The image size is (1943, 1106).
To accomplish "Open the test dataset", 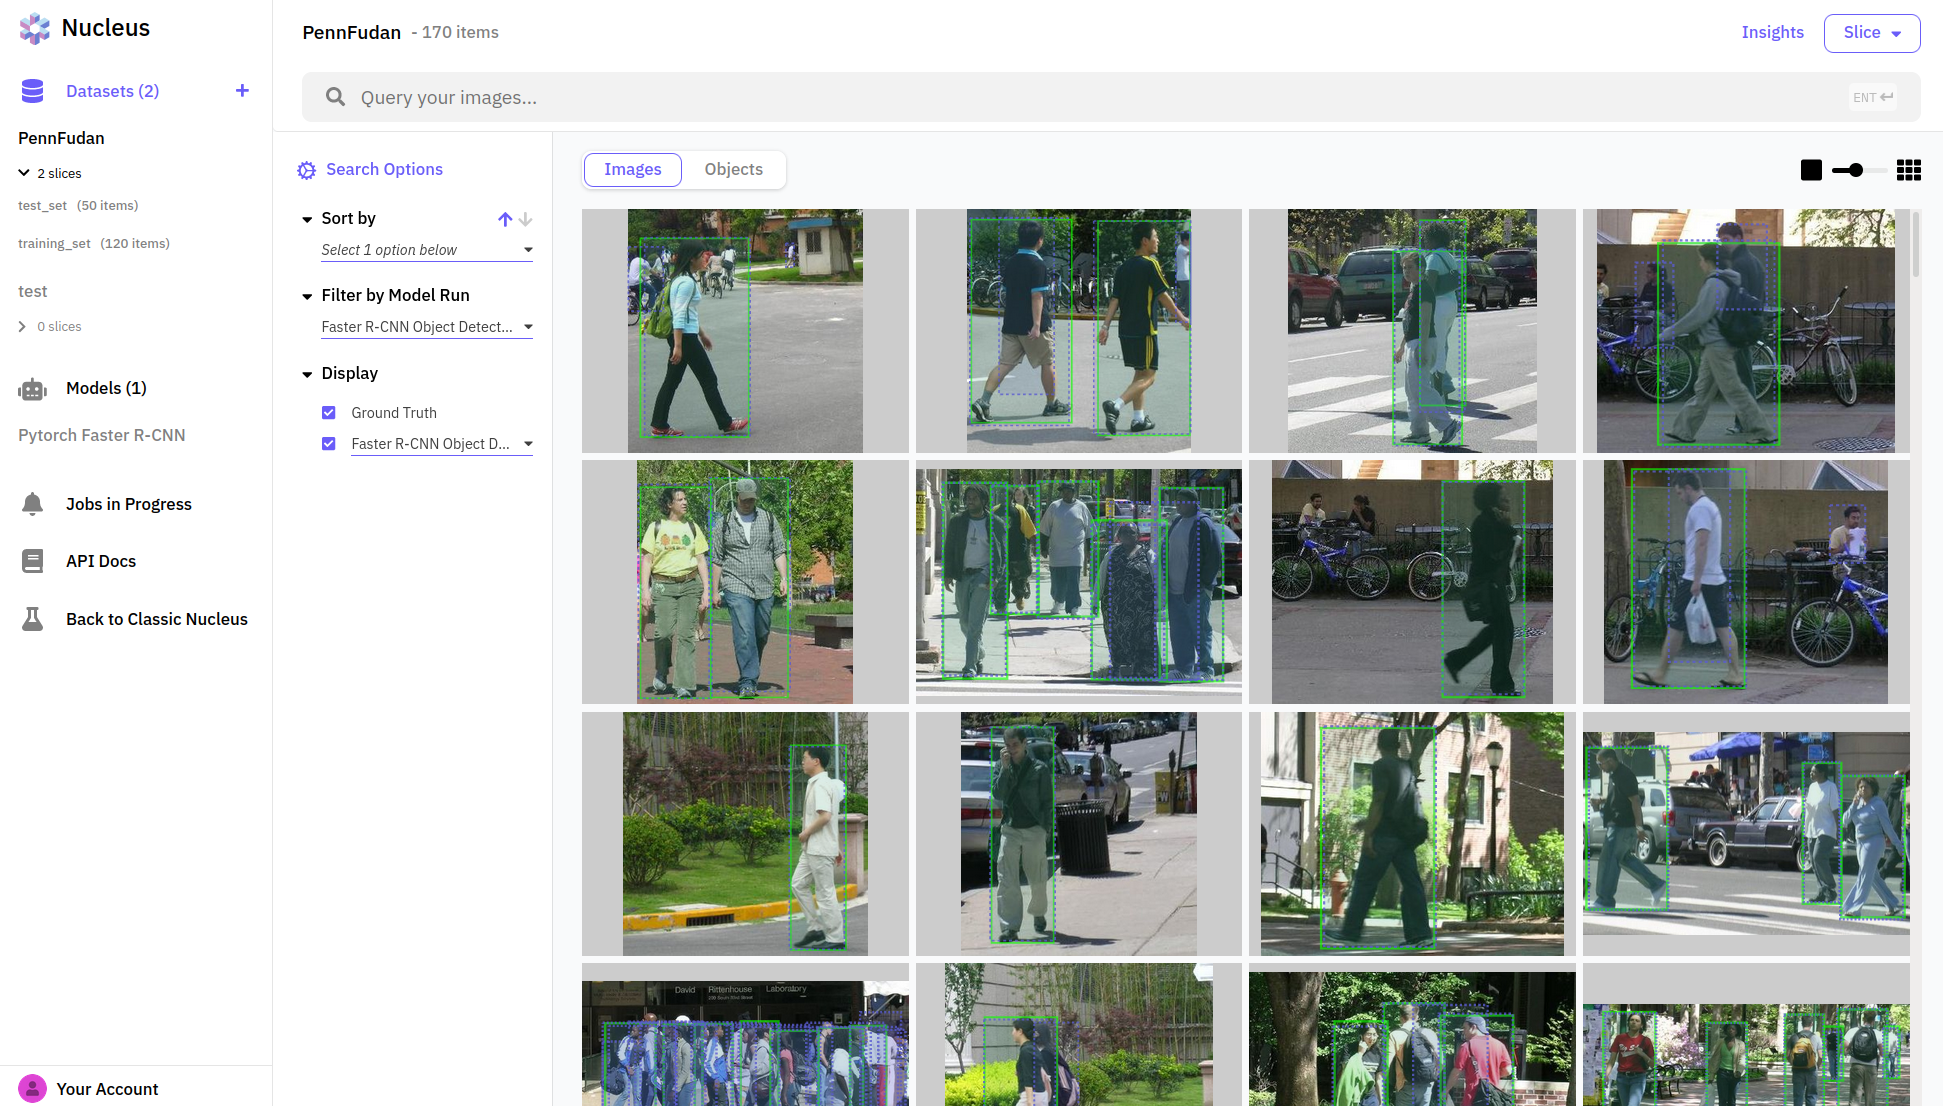I will click(32, 291).
